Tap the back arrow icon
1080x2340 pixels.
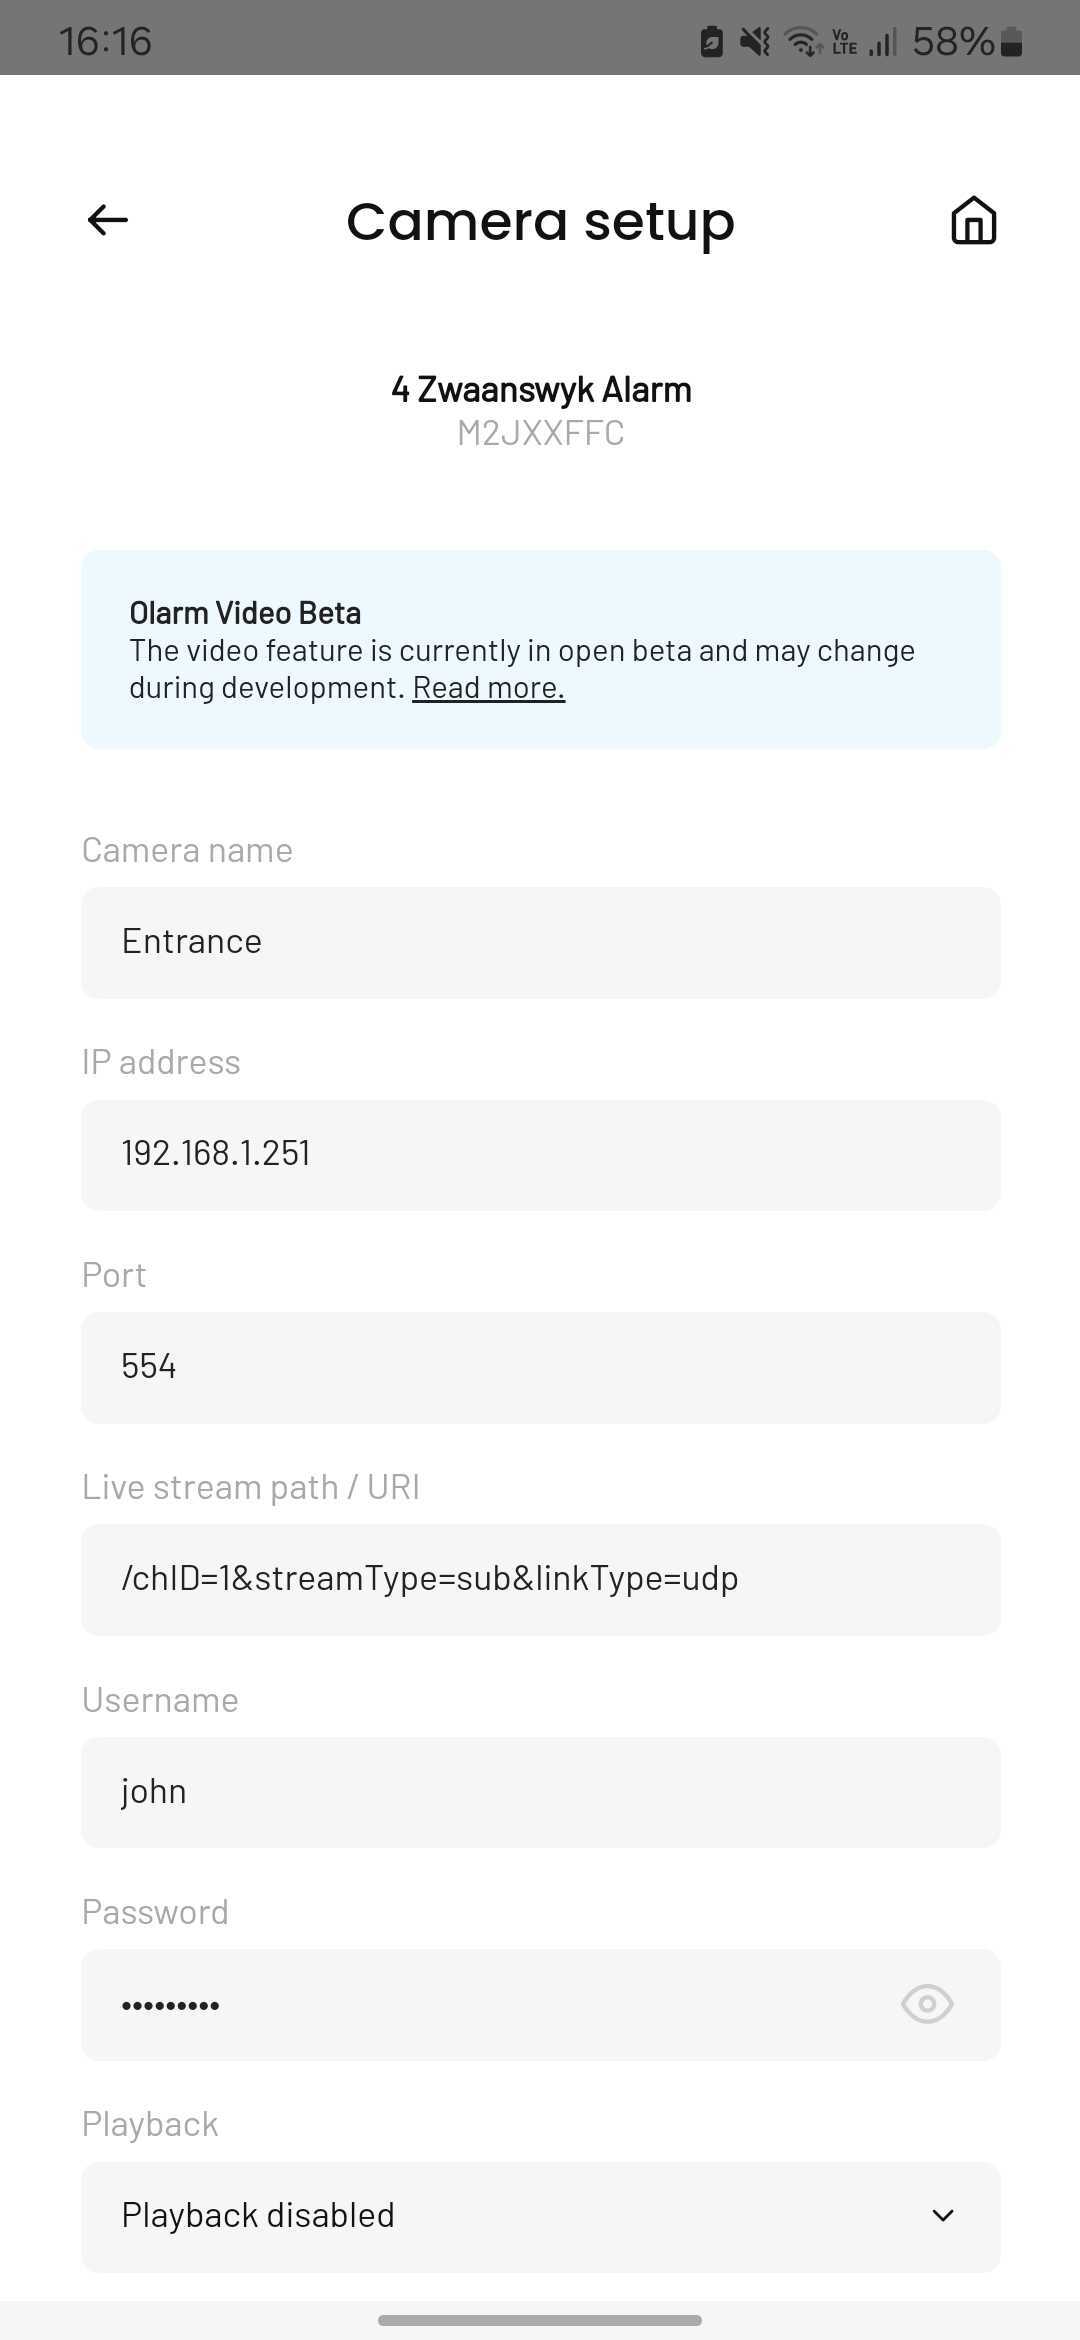coord(108,220)
